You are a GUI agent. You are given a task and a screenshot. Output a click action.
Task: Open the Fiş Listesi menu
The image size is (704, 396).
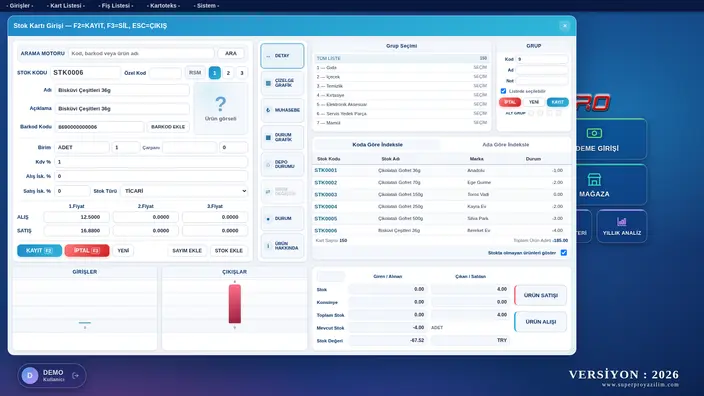tap(115, 5)
